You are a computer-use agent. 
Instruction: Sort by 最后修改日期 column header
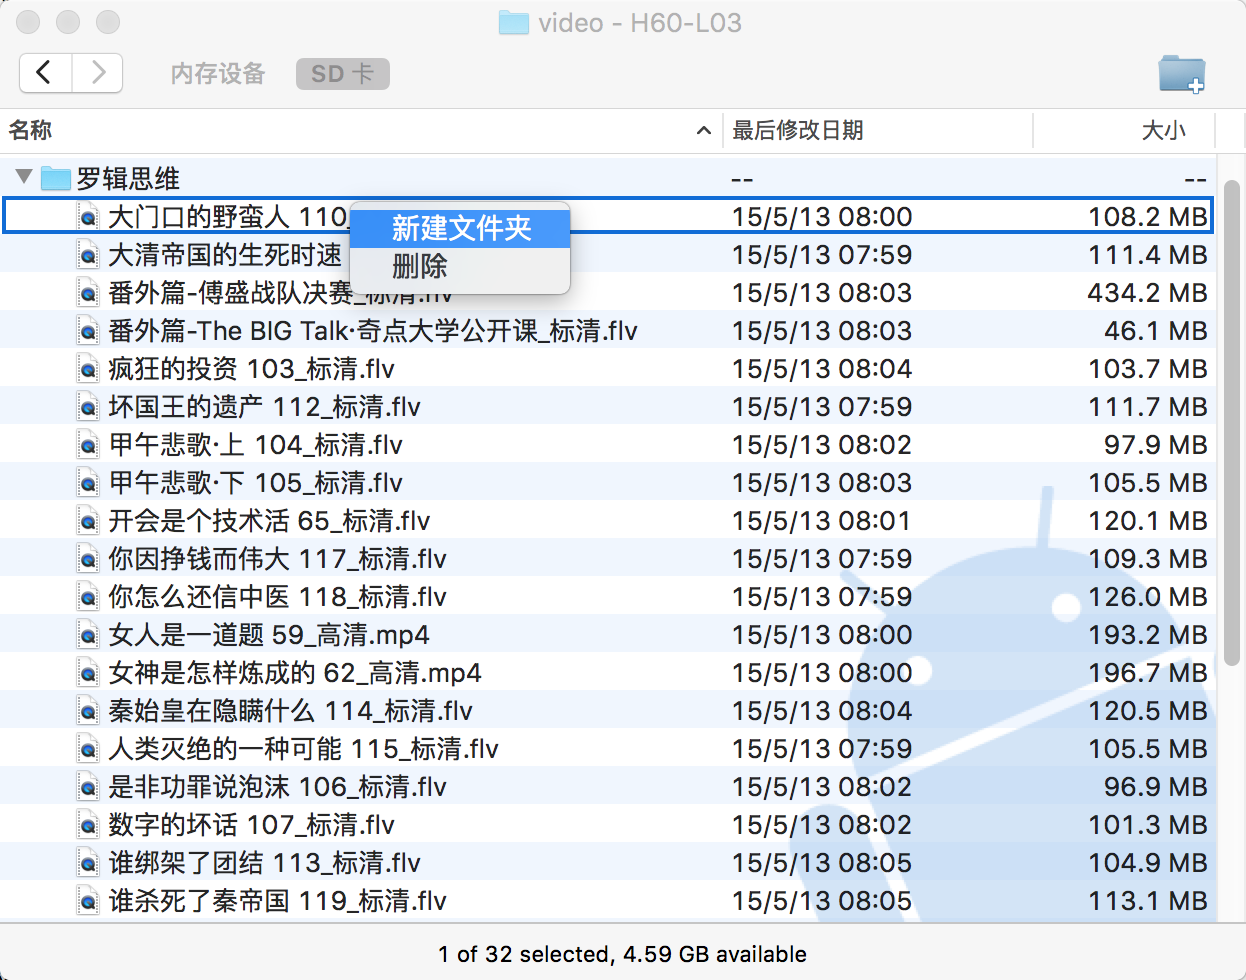click(797, 130)
